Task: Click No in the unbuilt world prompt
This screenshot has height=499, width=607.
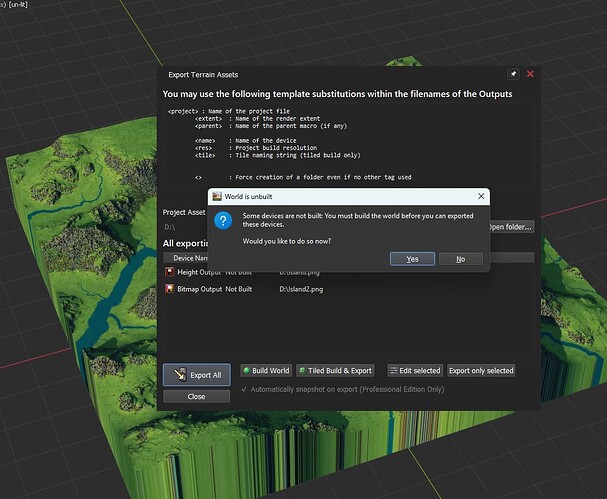Action: tap(460, 259)
